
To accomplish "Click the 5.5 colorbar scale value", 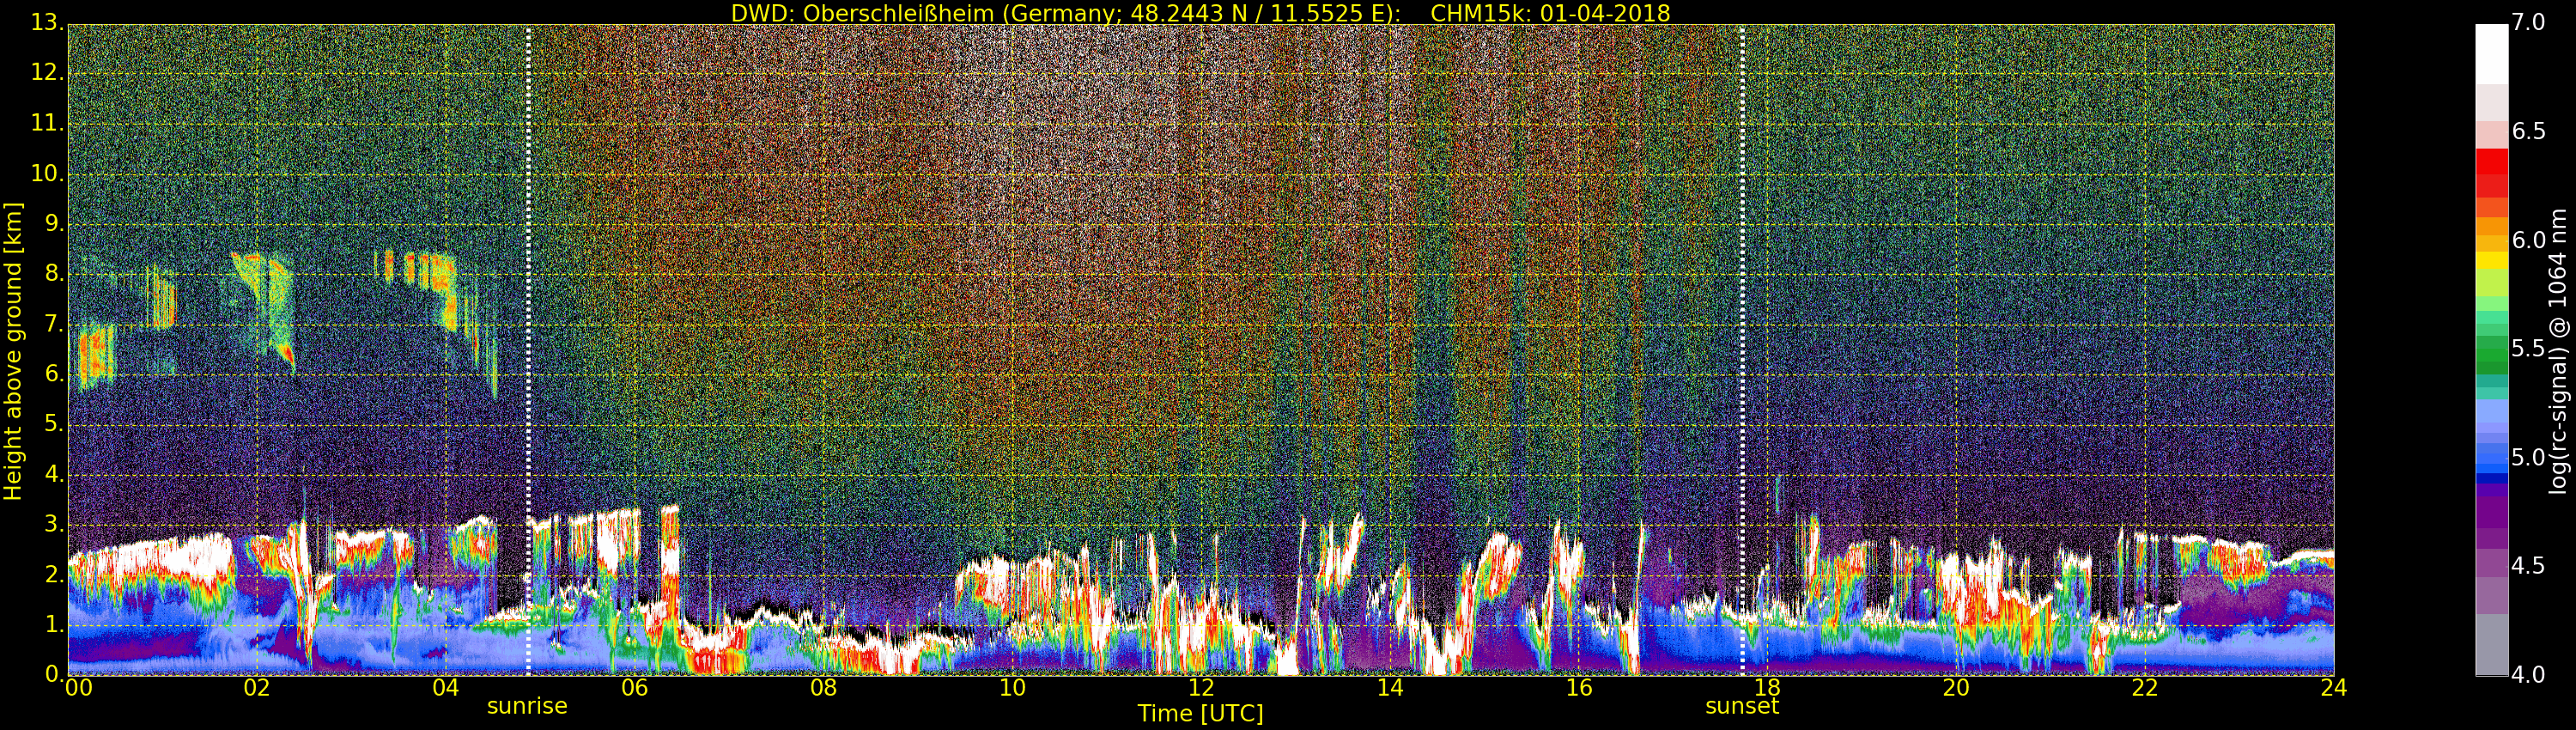I will coord(2529,349).
